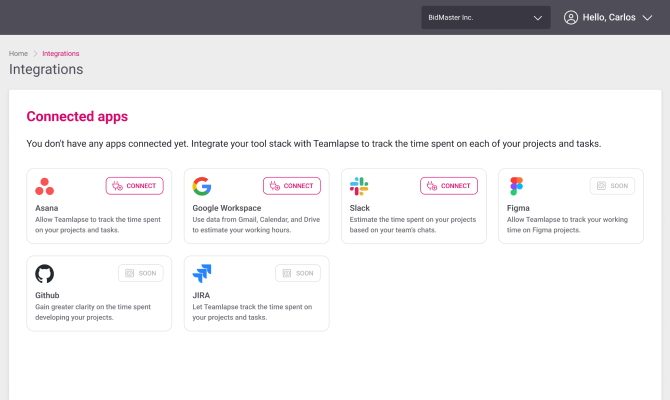Viewport: 670px width, 400px height.
Task: Click the Figma logo icon
Action: coord(516,186)
